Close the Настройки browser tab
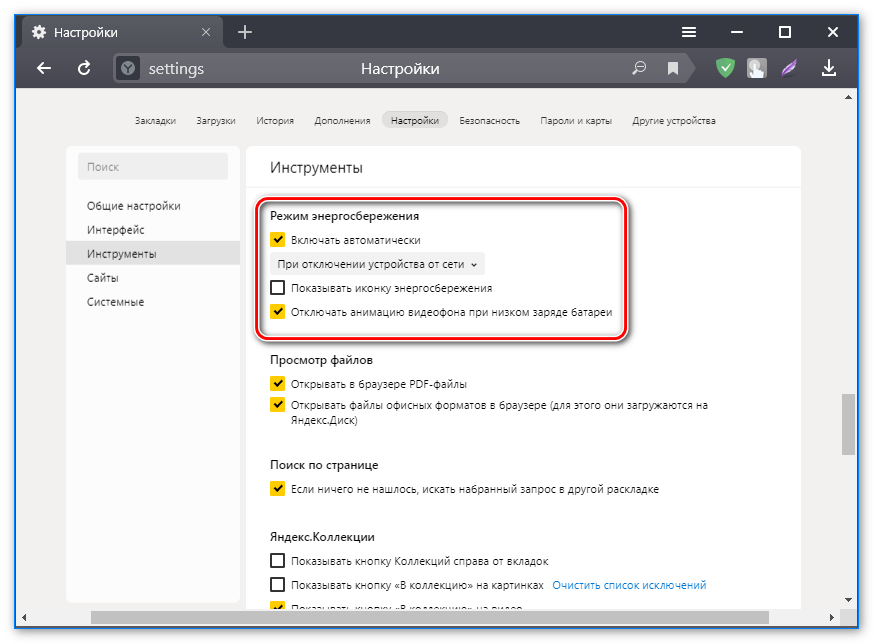Image resolution: width=874 pixels, height=644 pixels. click(x=206, y=32)
